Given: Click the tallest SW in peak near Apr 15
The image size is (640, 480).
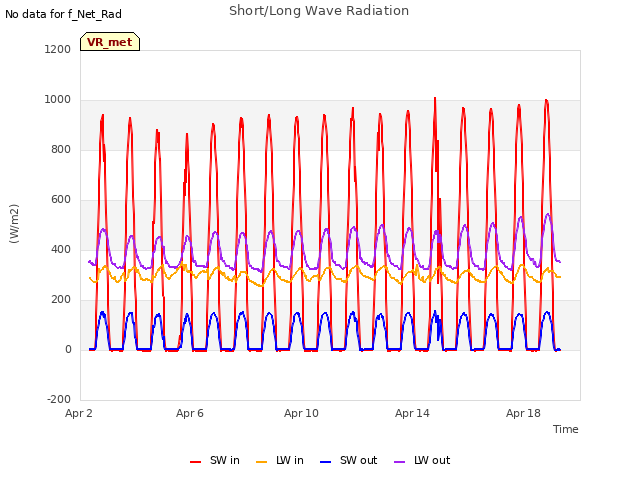Looking at the screenshot, I should click(x=435, y=98).
